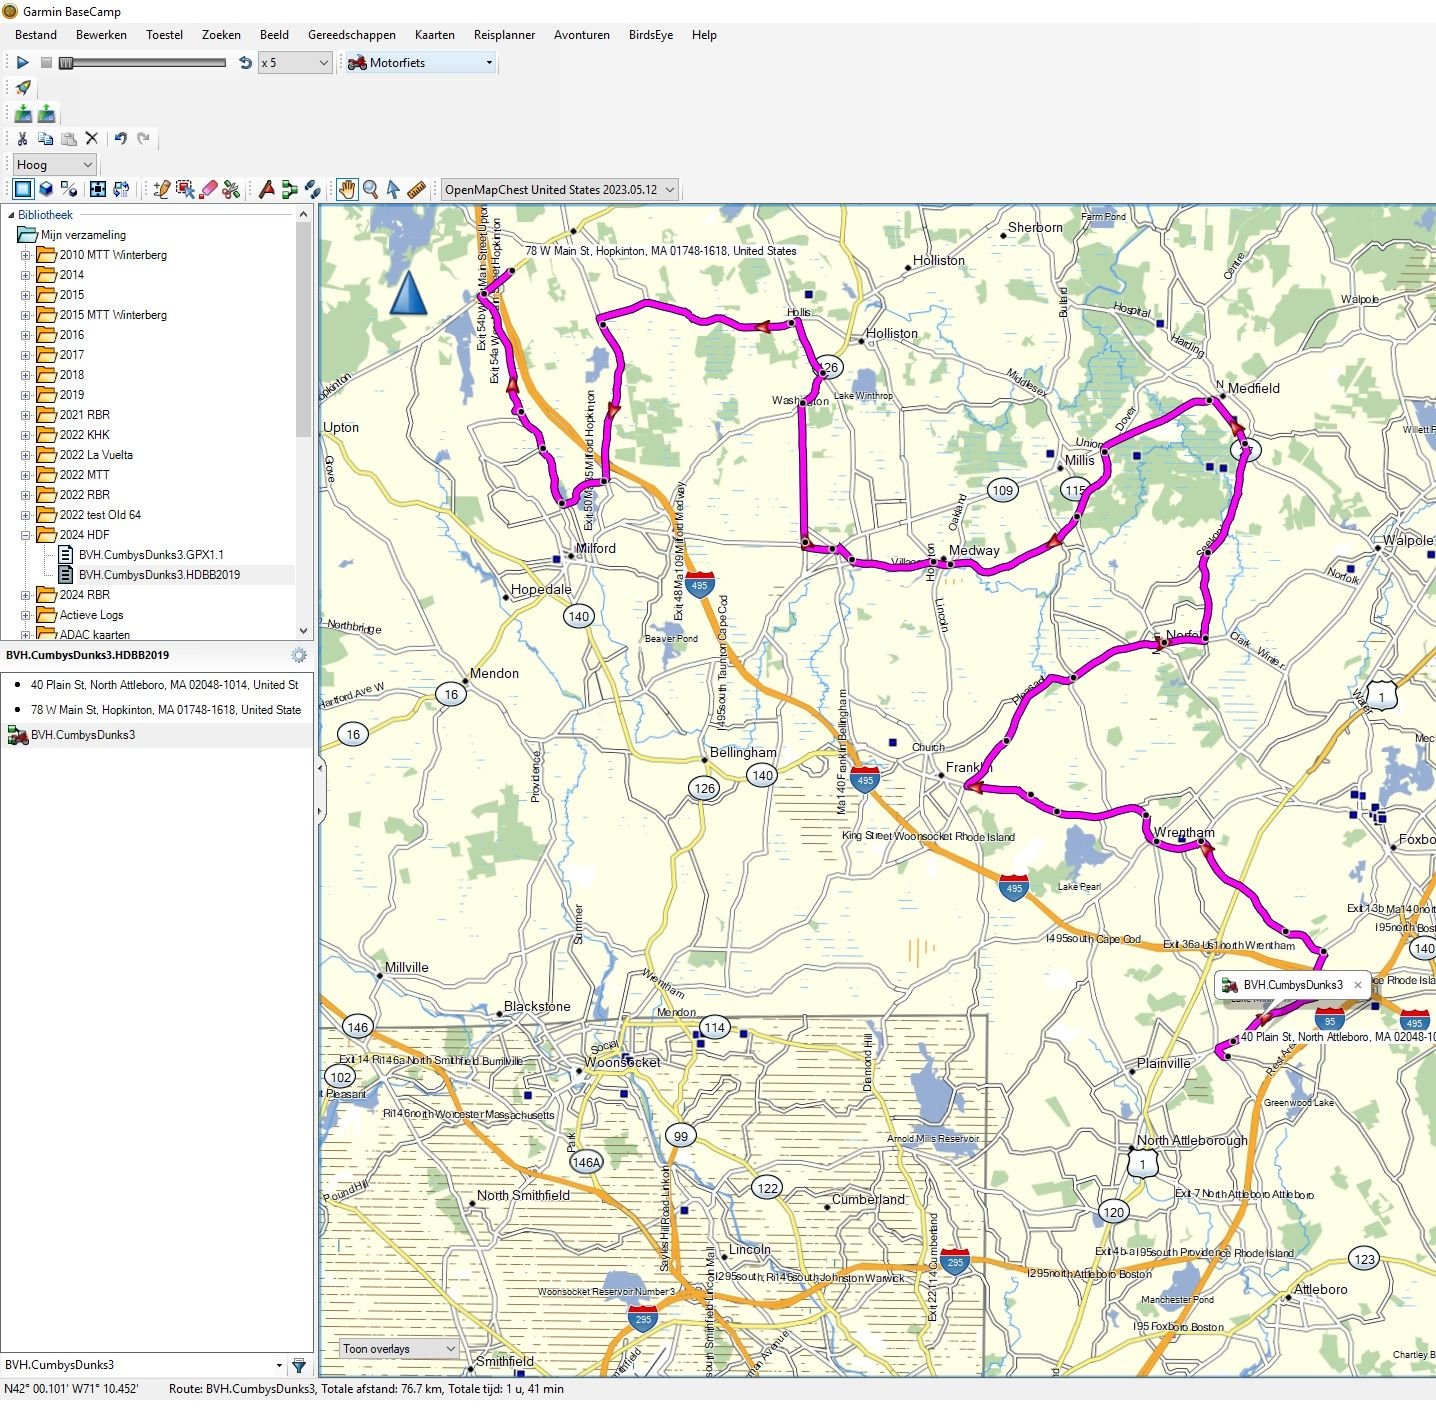The height and width of the screenshot is (1410, 1436).
Task: Choose the eraser tool
Action: (208, 189)
